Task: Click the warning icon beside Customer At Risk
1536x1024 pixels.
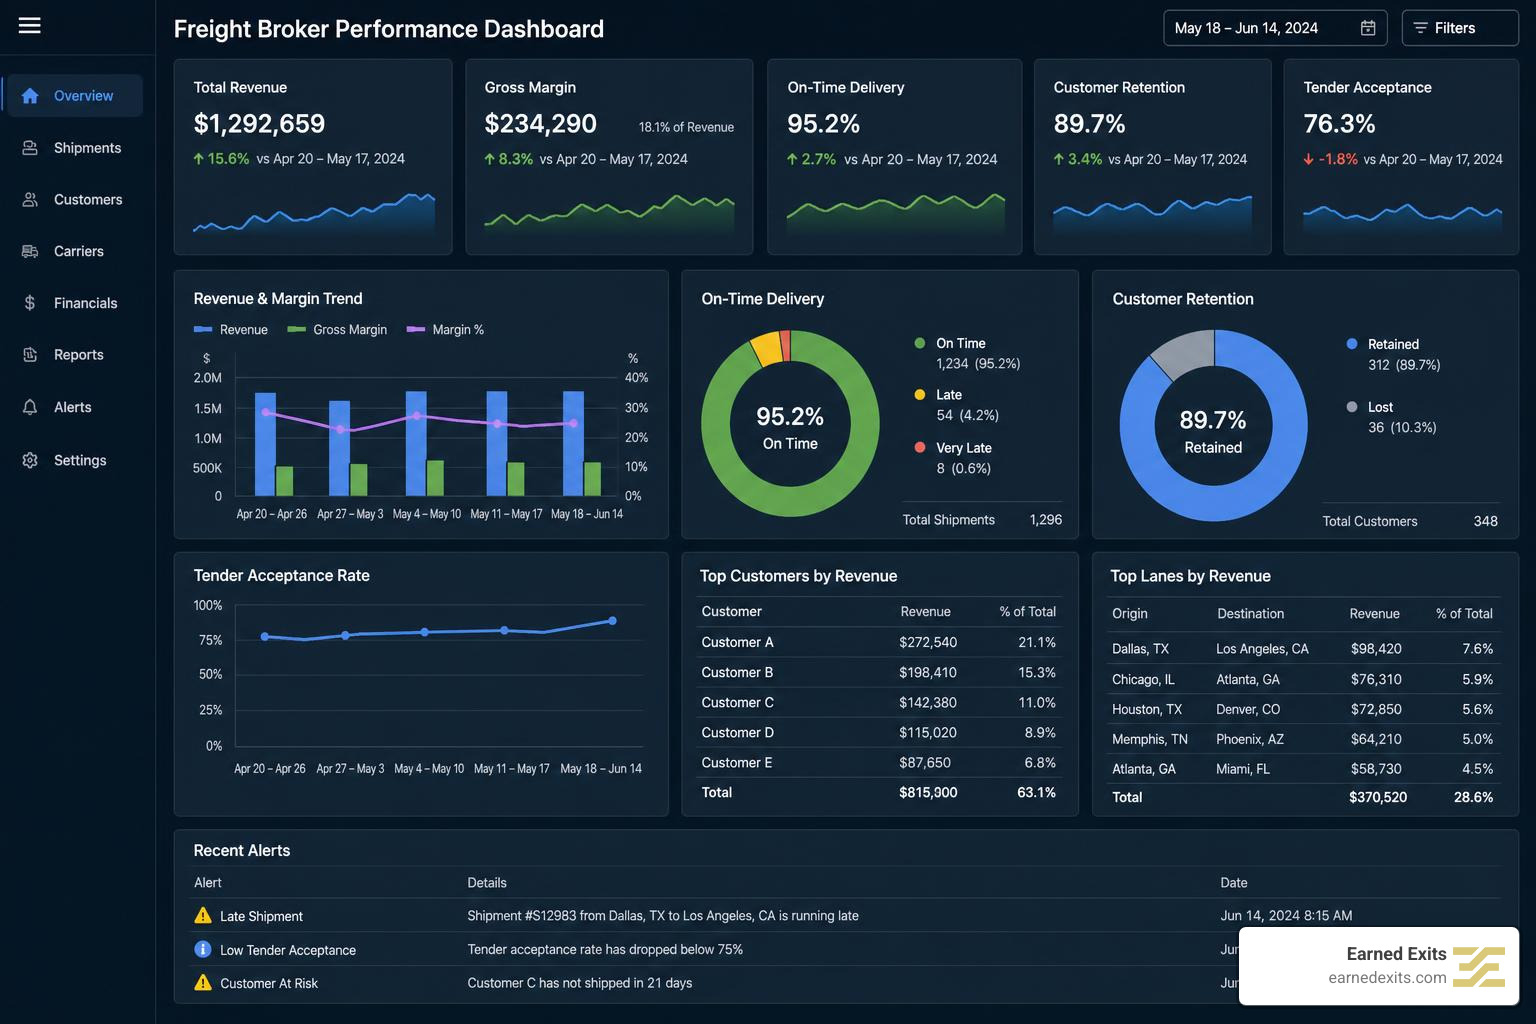Action: (x=203, y=982)
